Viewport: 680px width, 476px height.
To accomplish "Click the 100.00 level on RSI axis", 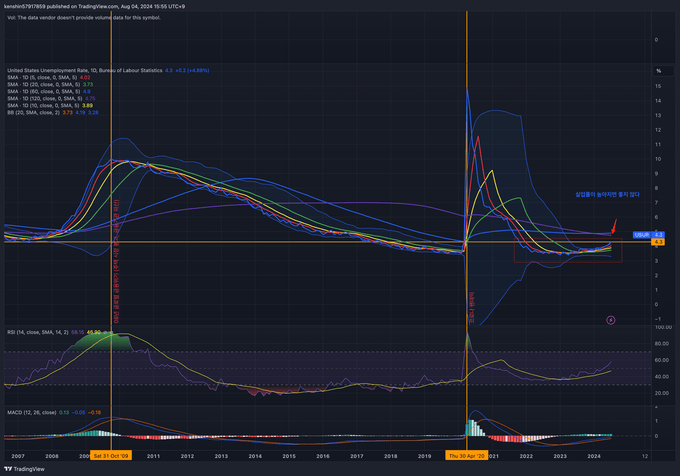I will (x=663, y=327).
